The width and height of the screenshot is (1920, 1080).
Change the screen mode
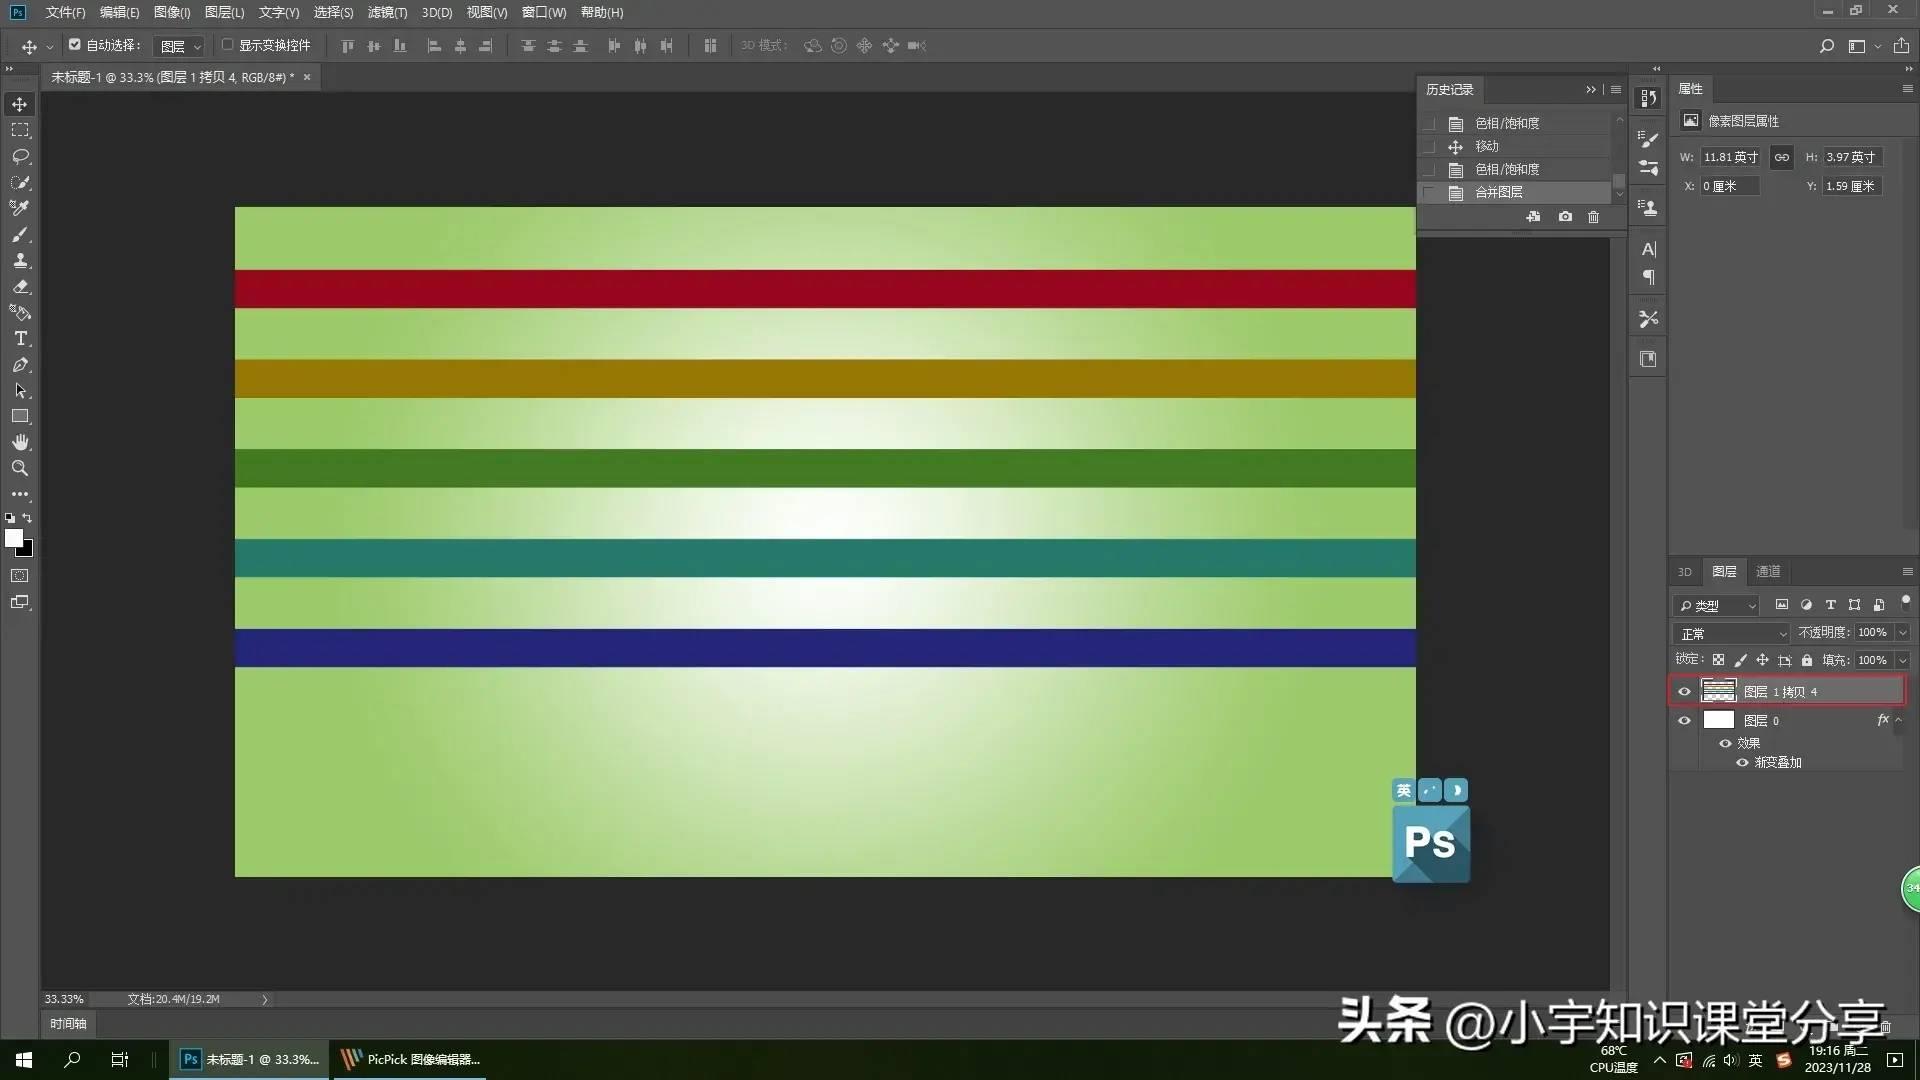(20, 602)
